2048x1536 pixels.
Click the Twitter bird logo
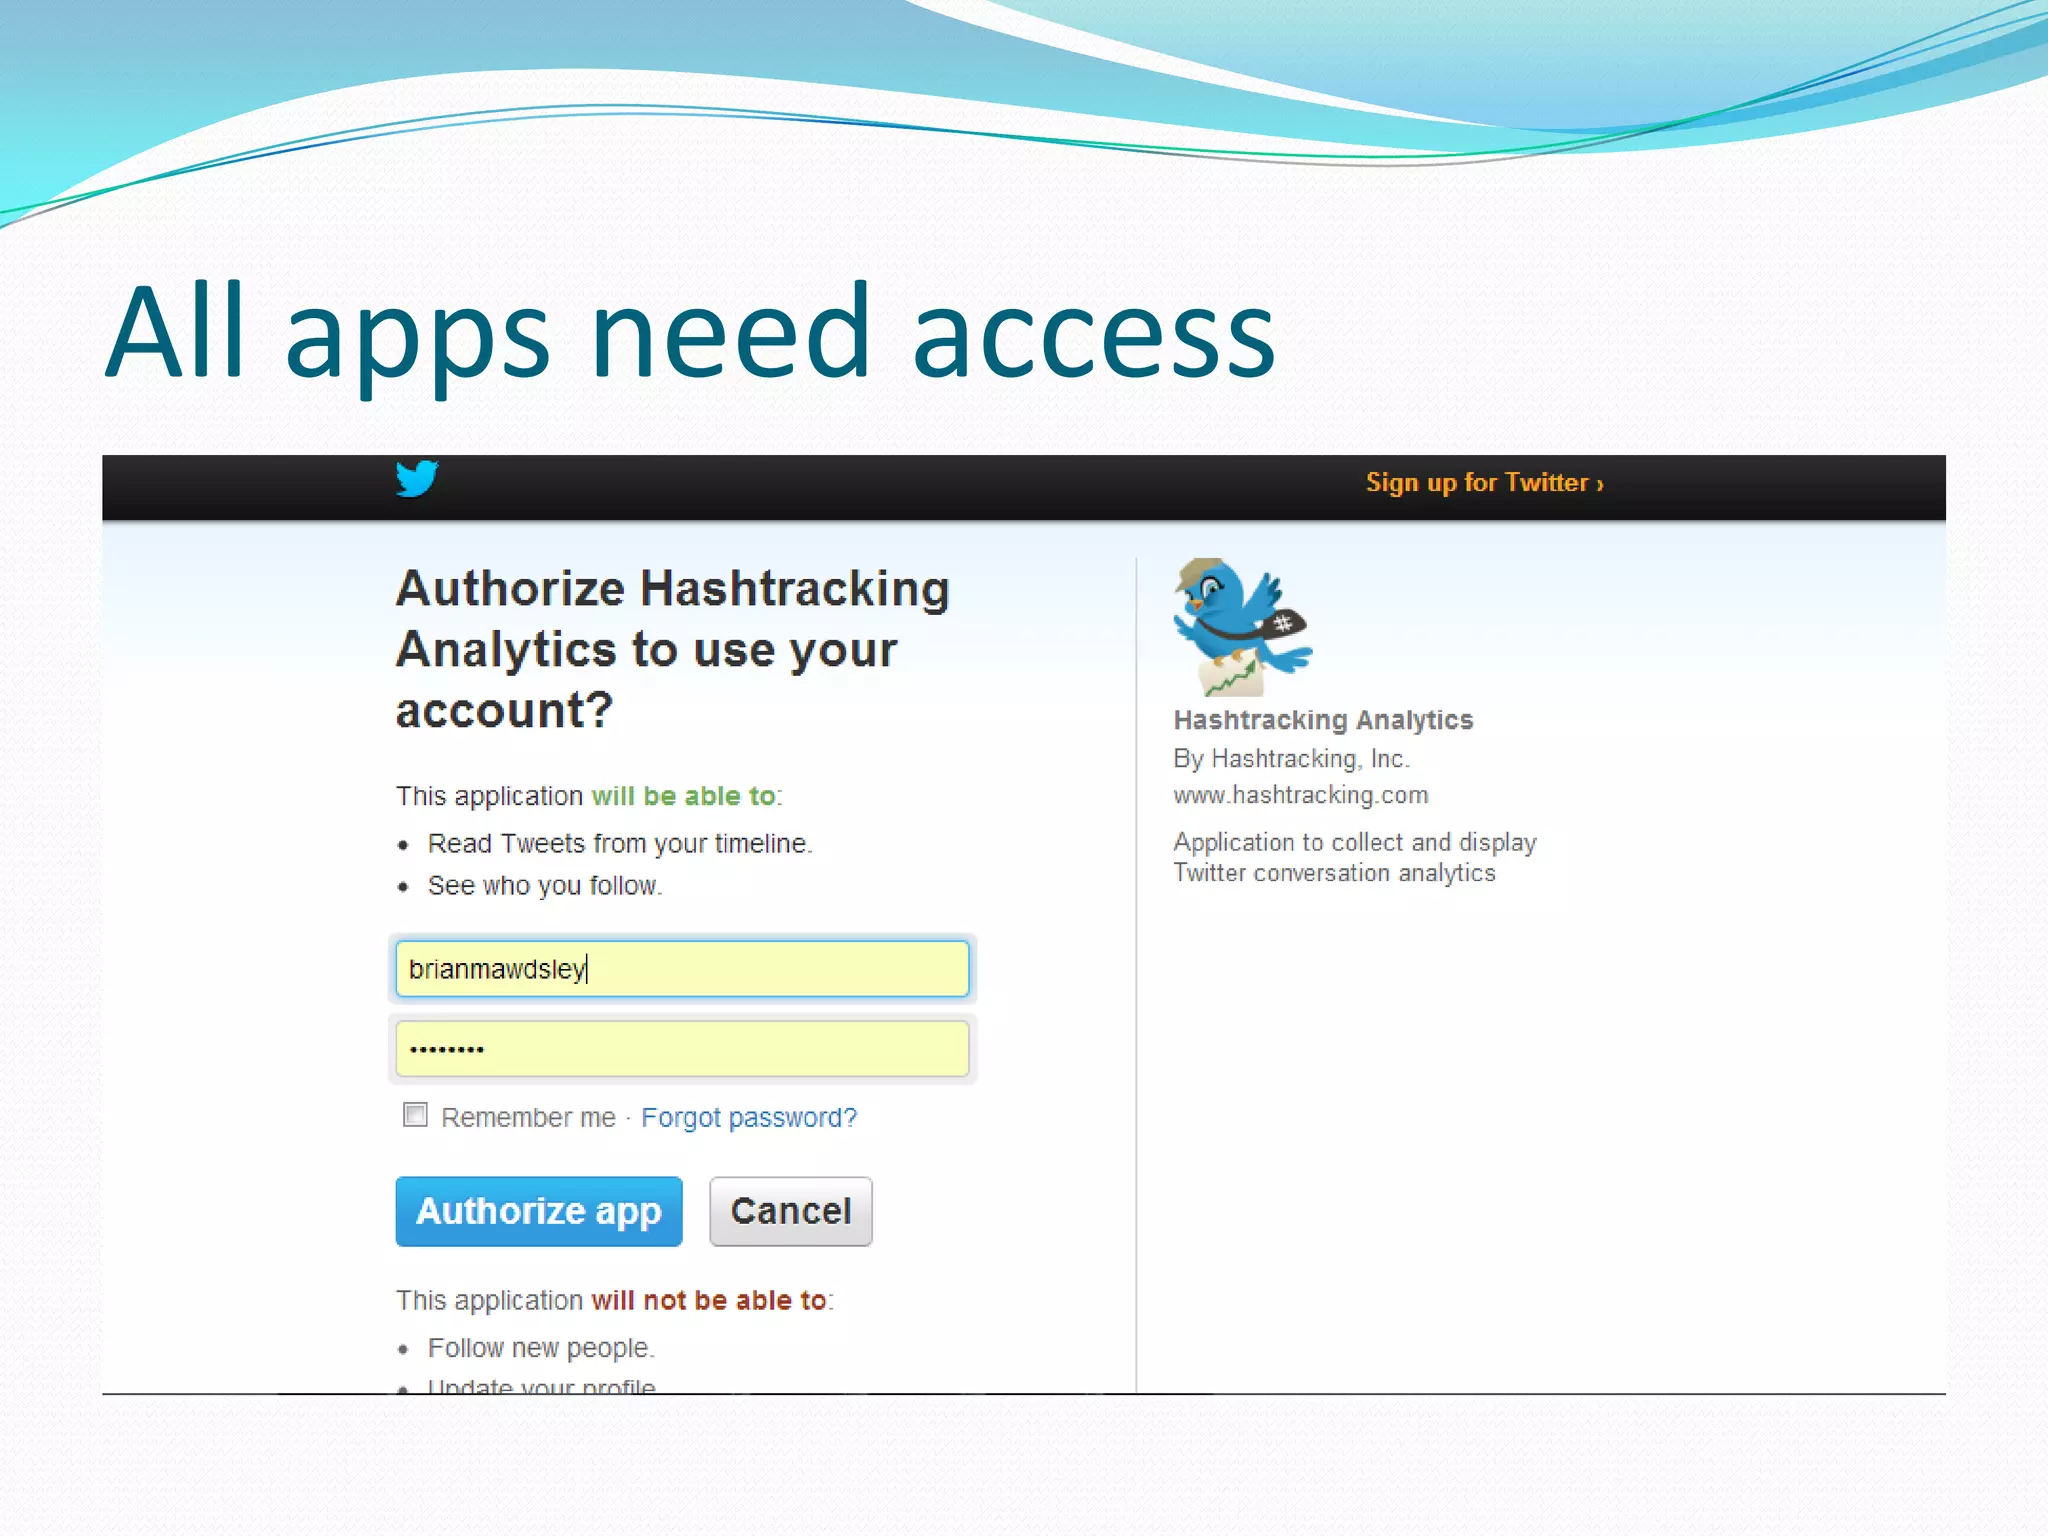(x=416, y=479)
